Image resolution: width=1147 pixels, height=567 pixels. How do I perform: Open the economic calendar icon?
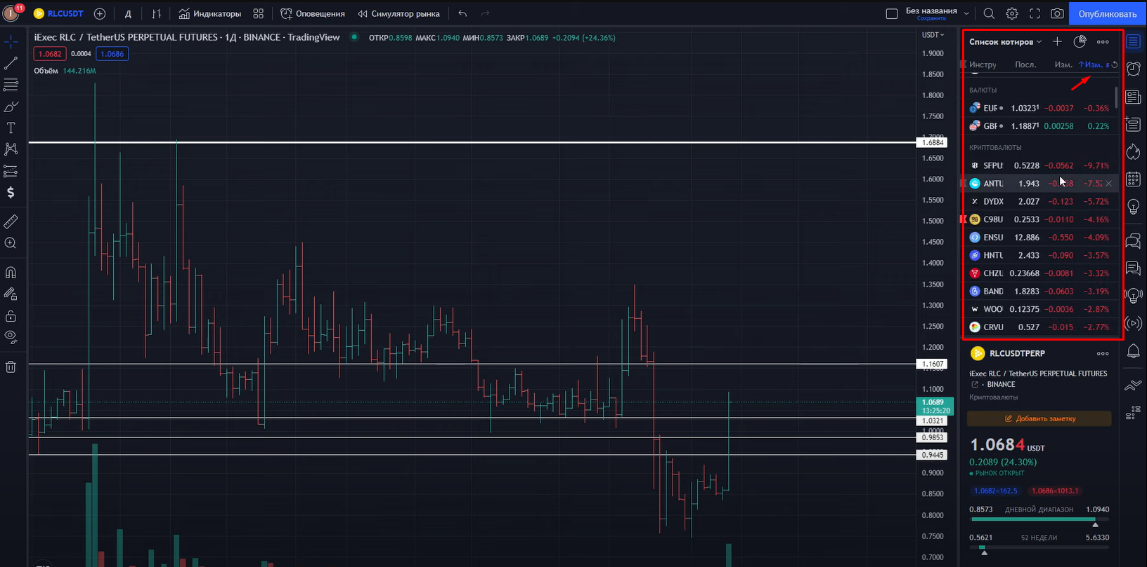pyautogui.click(x=1133, y=179)
